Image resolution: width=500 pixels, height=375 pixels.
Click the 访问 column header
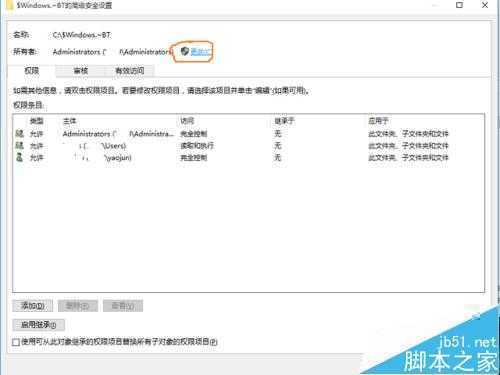click(187, 121)
